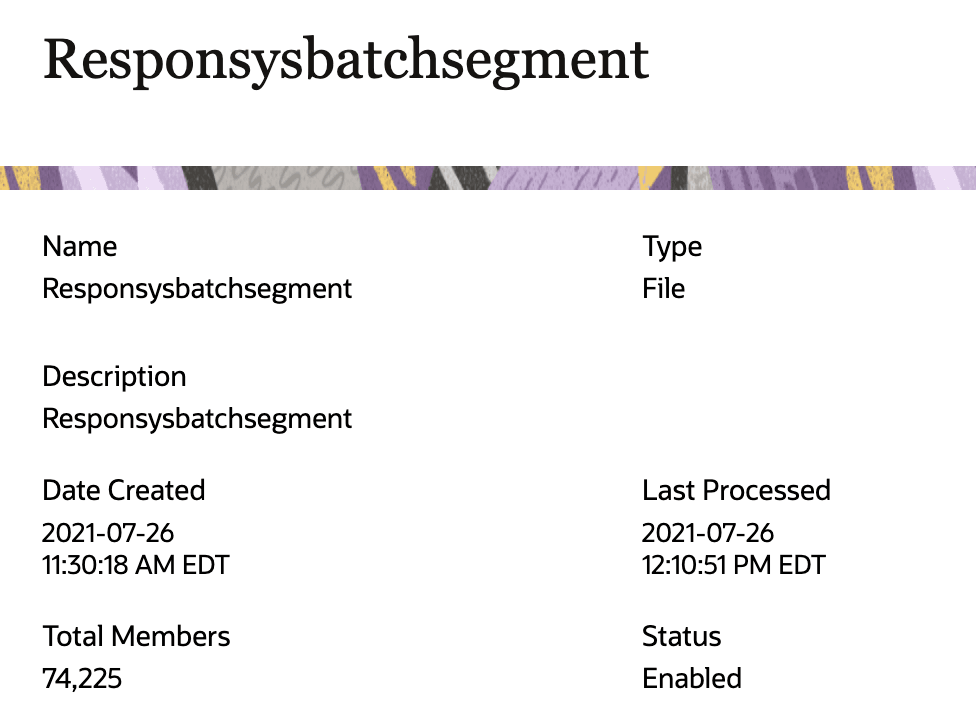Select the Status field label

pyautogui.click(x=682, y=636)
